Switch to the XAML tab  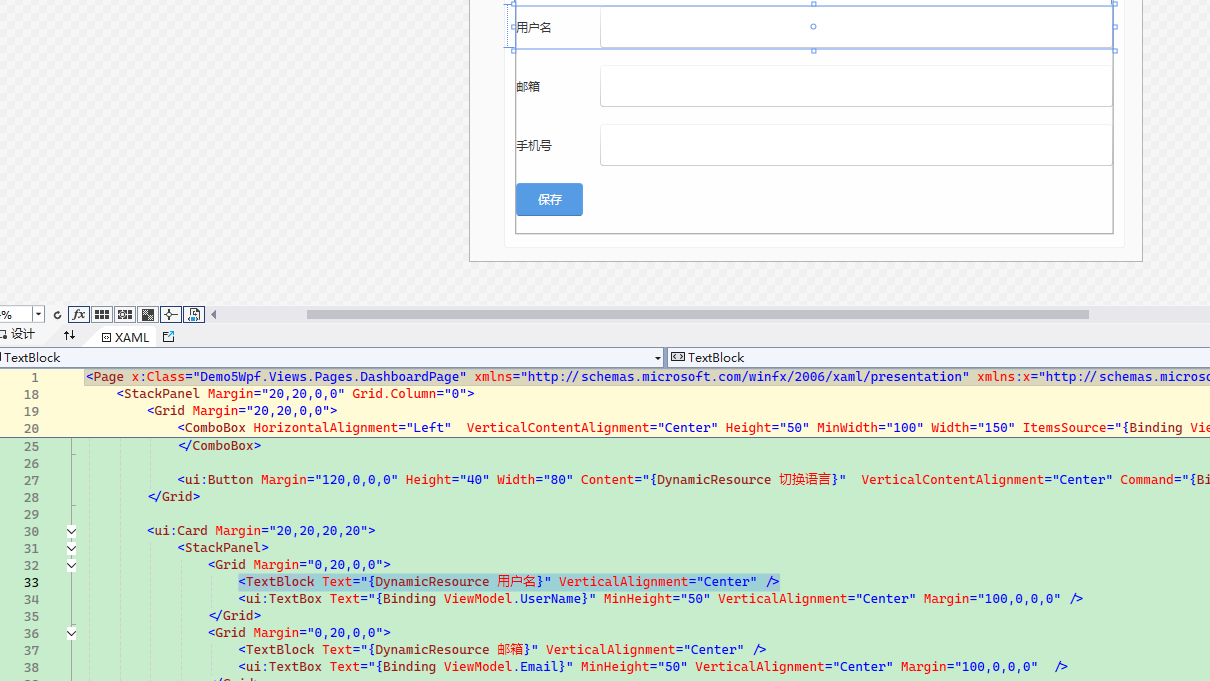[125, 337]
